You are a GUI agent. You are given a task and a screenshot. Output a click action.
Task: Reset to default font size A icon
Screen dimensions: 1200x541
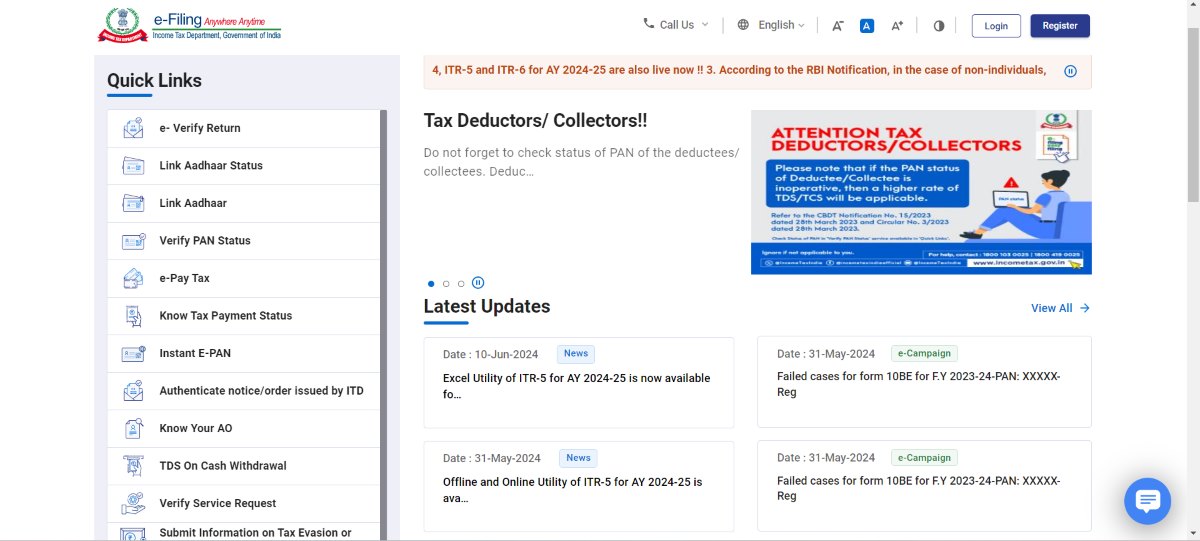867,26
